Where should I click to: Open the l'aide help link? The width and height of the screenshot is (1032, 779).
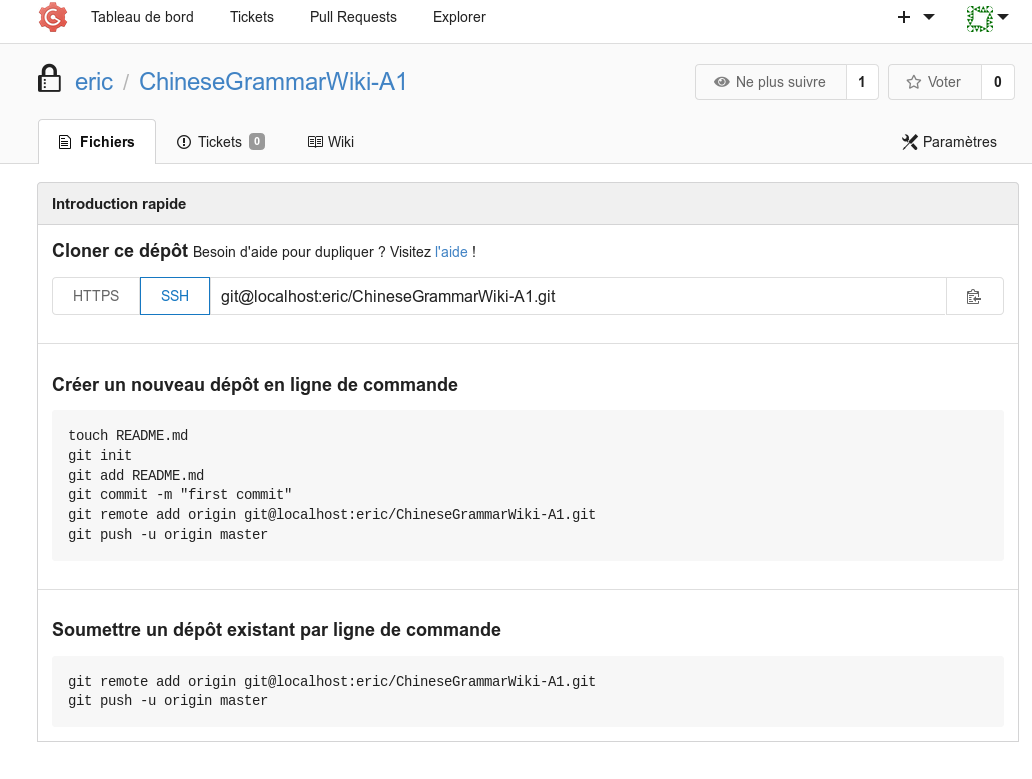[x=451, y=252]
